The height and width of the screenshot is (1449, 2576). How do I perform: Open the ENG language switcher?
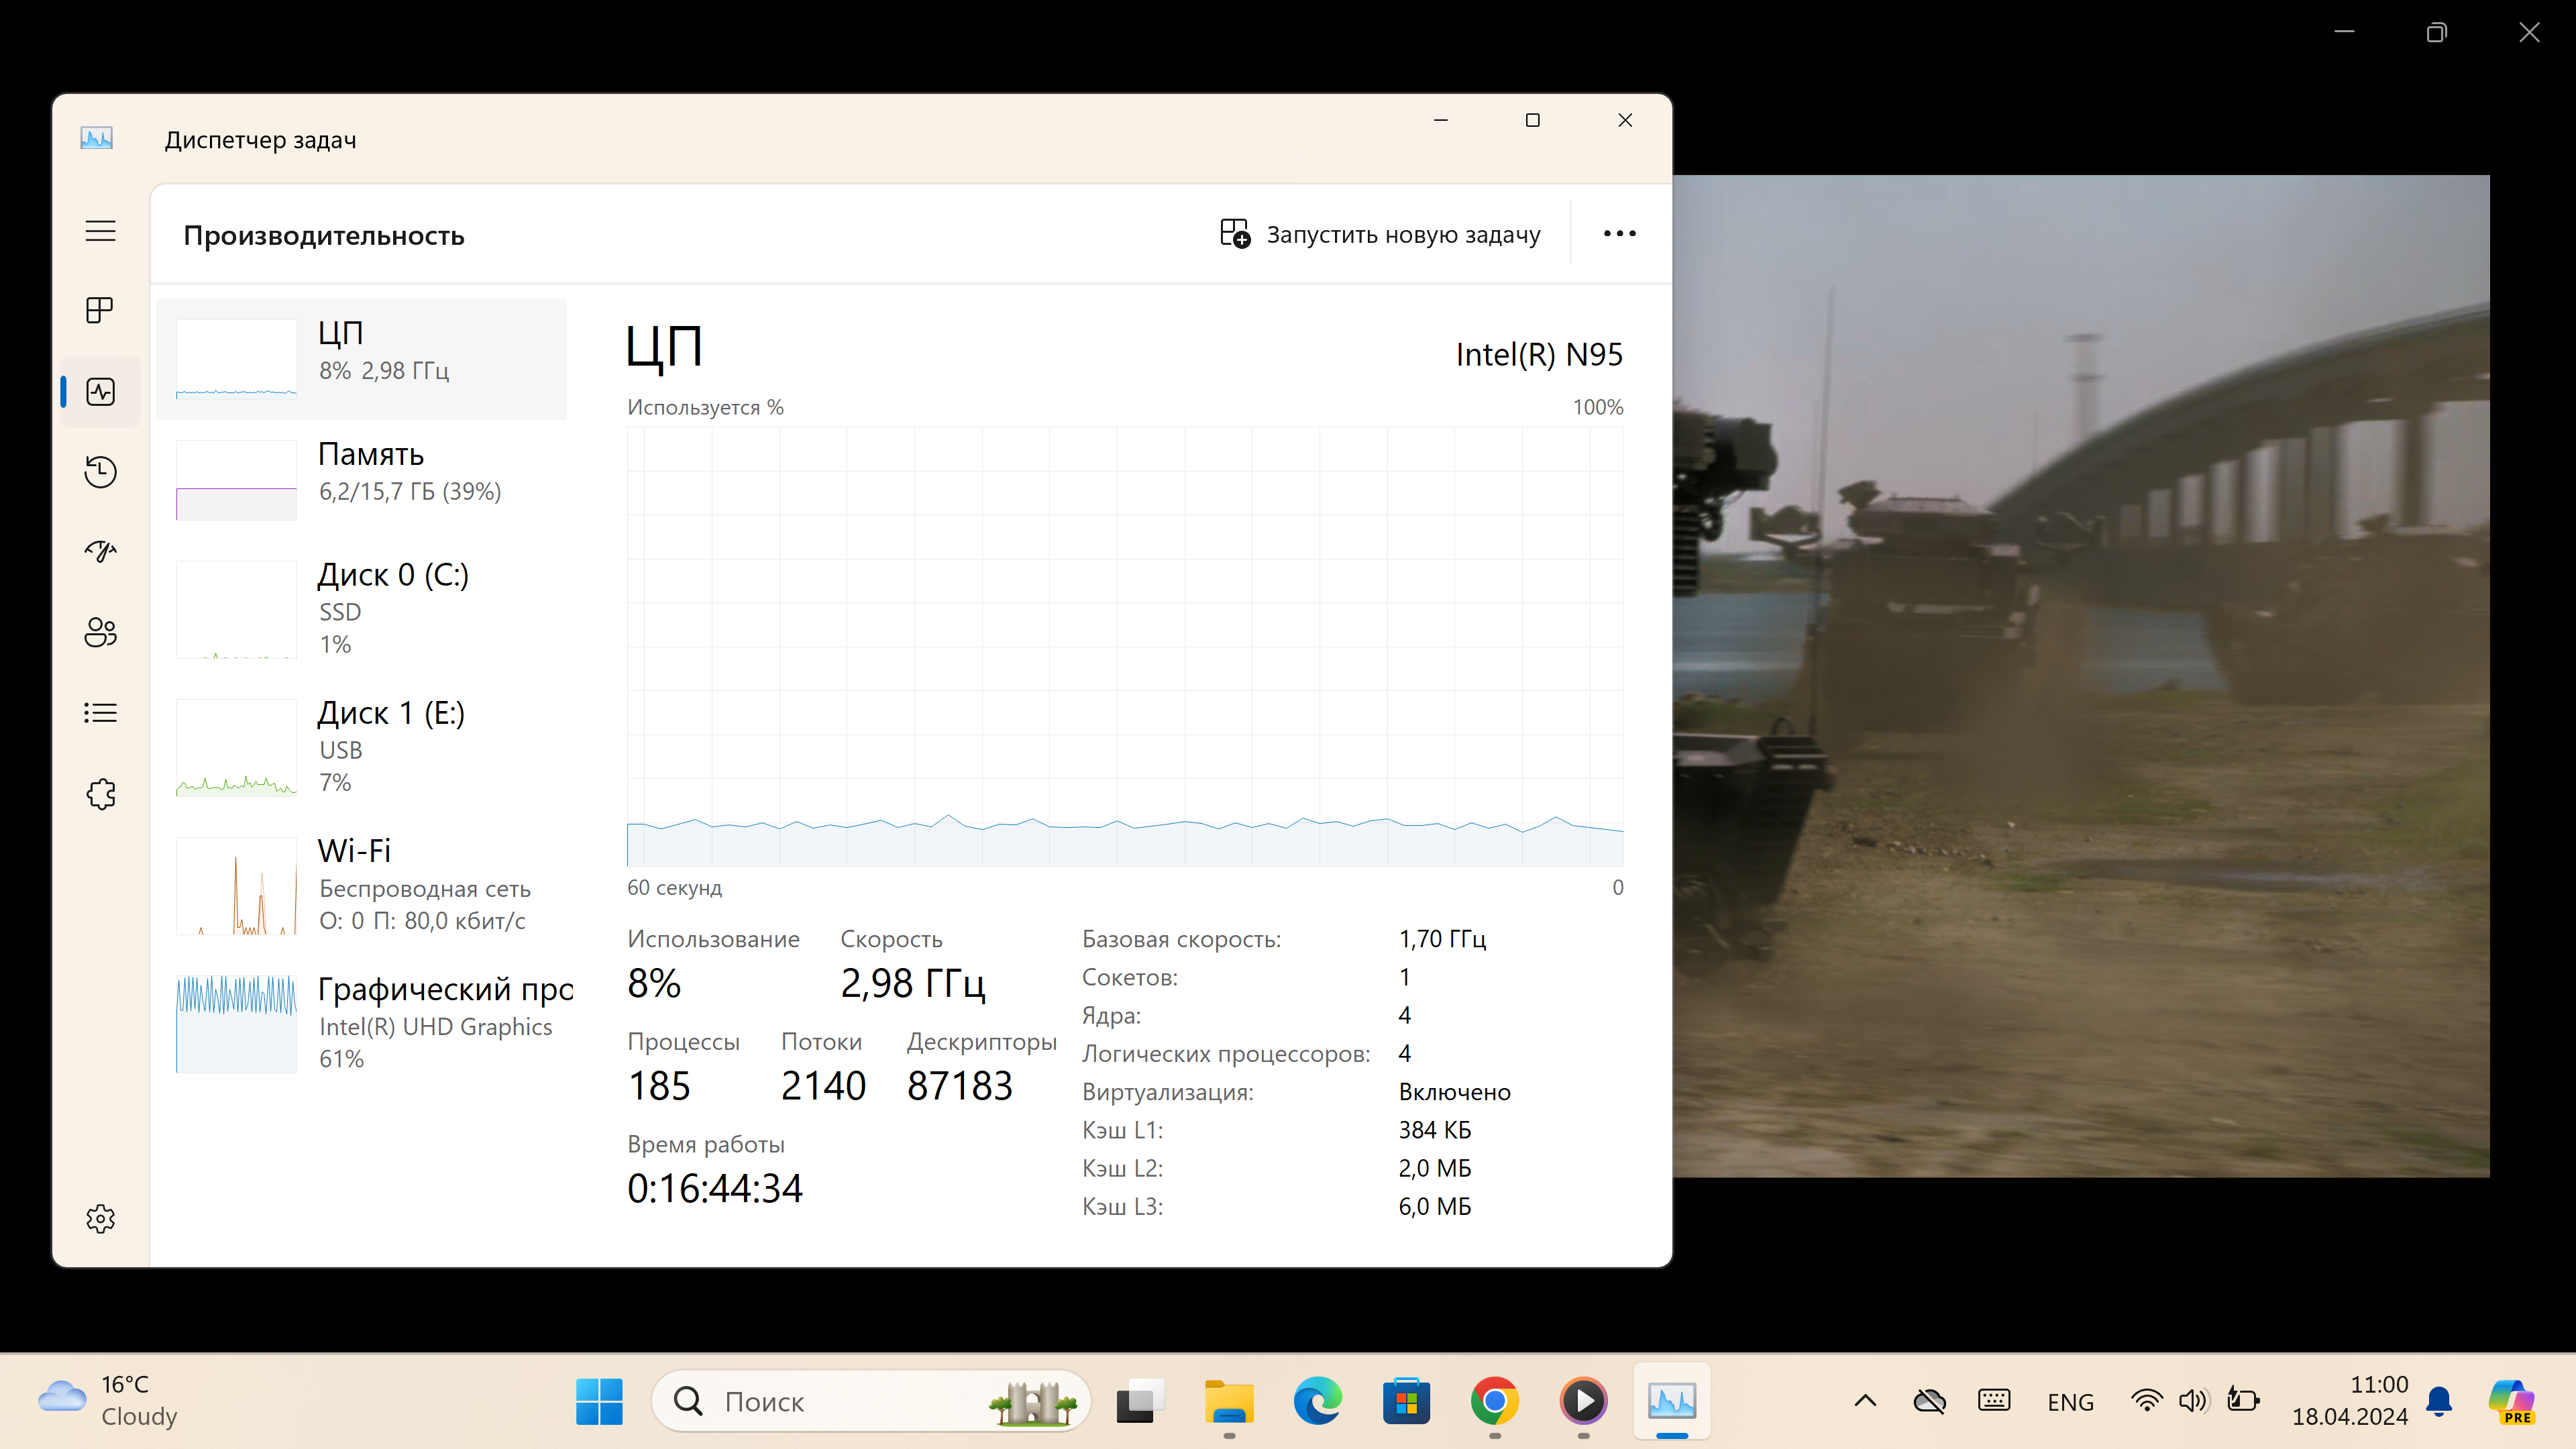pos(2070,1402)
